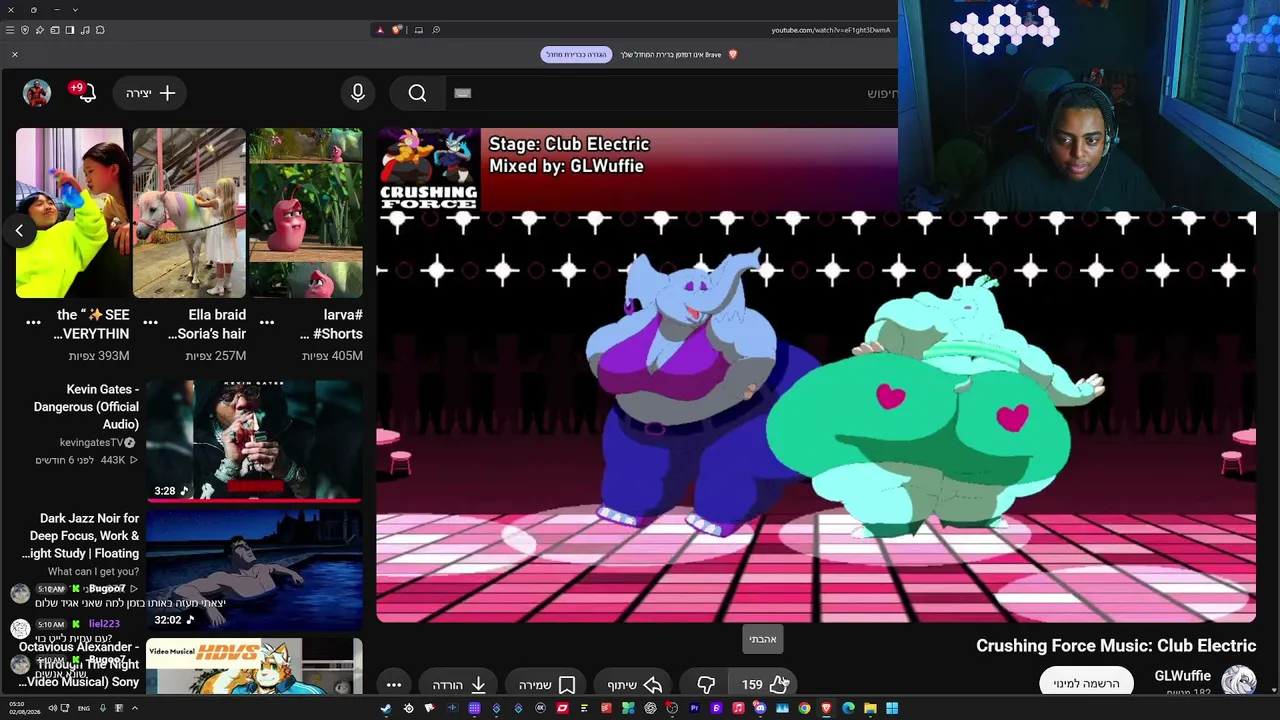Viewport: 1280px width, 720px height.
Task: Open Adobe Premiere Pro from taskbar
Action: point(694,708)
